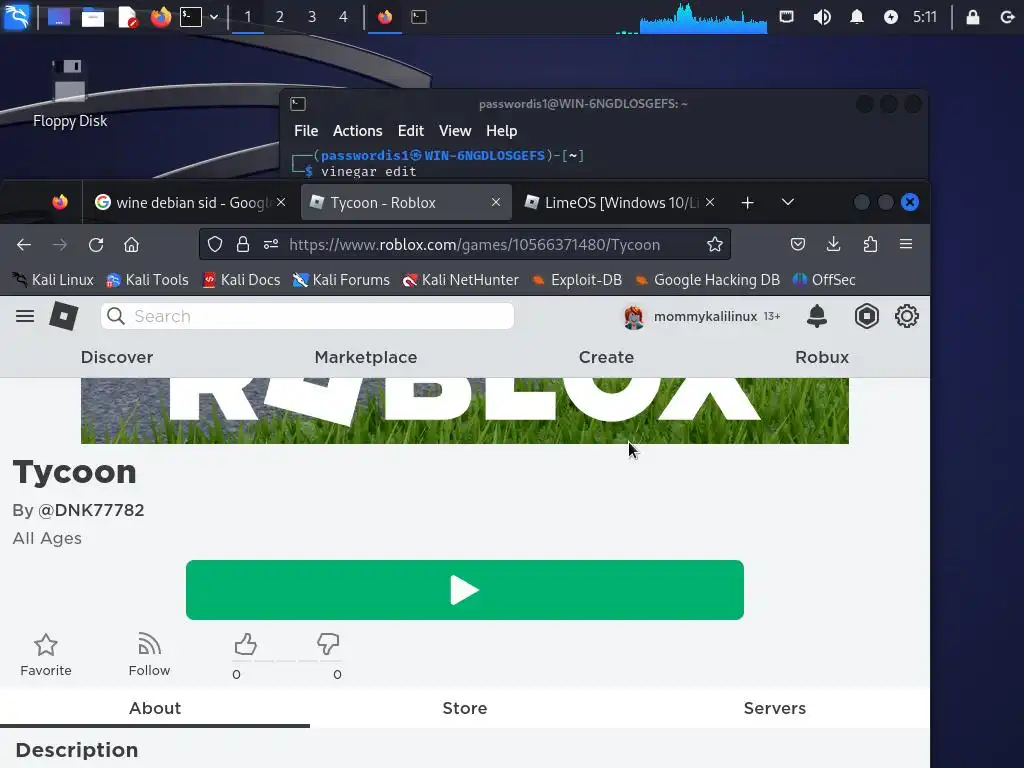Launch the text editor panel icon
The width and height of the screenshot is (1024, 768).
(127, 16)
